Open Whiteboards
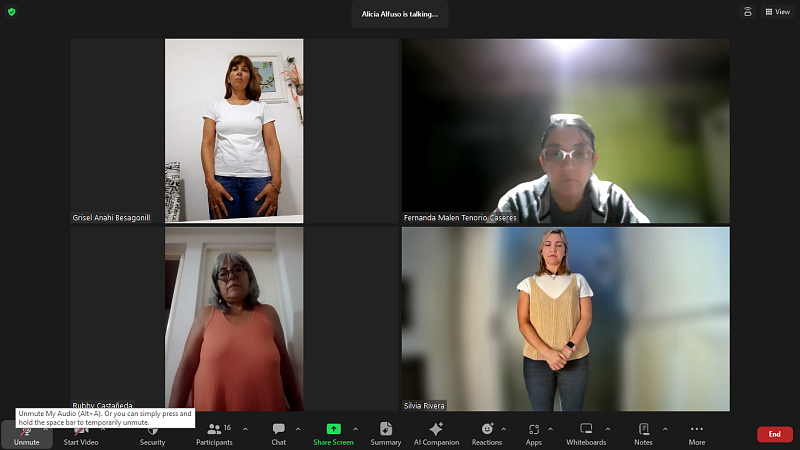Image resolution: width=800 pixels, height=450 pixels. point(586,433)
